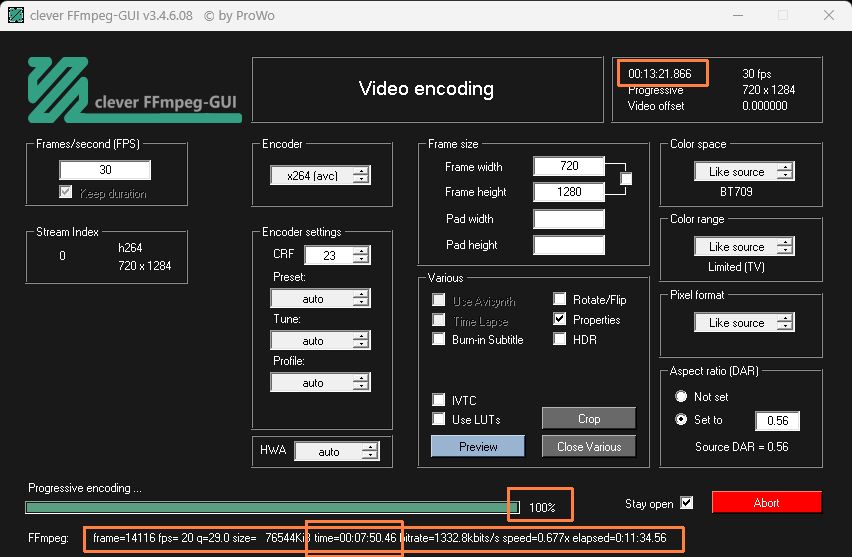Open the Preset auto selector
The image size is (852, 557).
(x=321, y=298)
